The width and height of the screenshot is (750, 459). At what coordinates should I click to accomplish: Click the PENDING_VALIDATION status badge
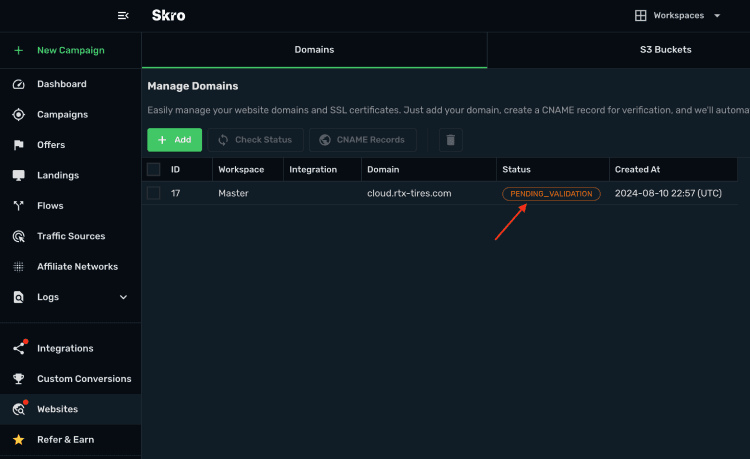click(x=551, y=194)
